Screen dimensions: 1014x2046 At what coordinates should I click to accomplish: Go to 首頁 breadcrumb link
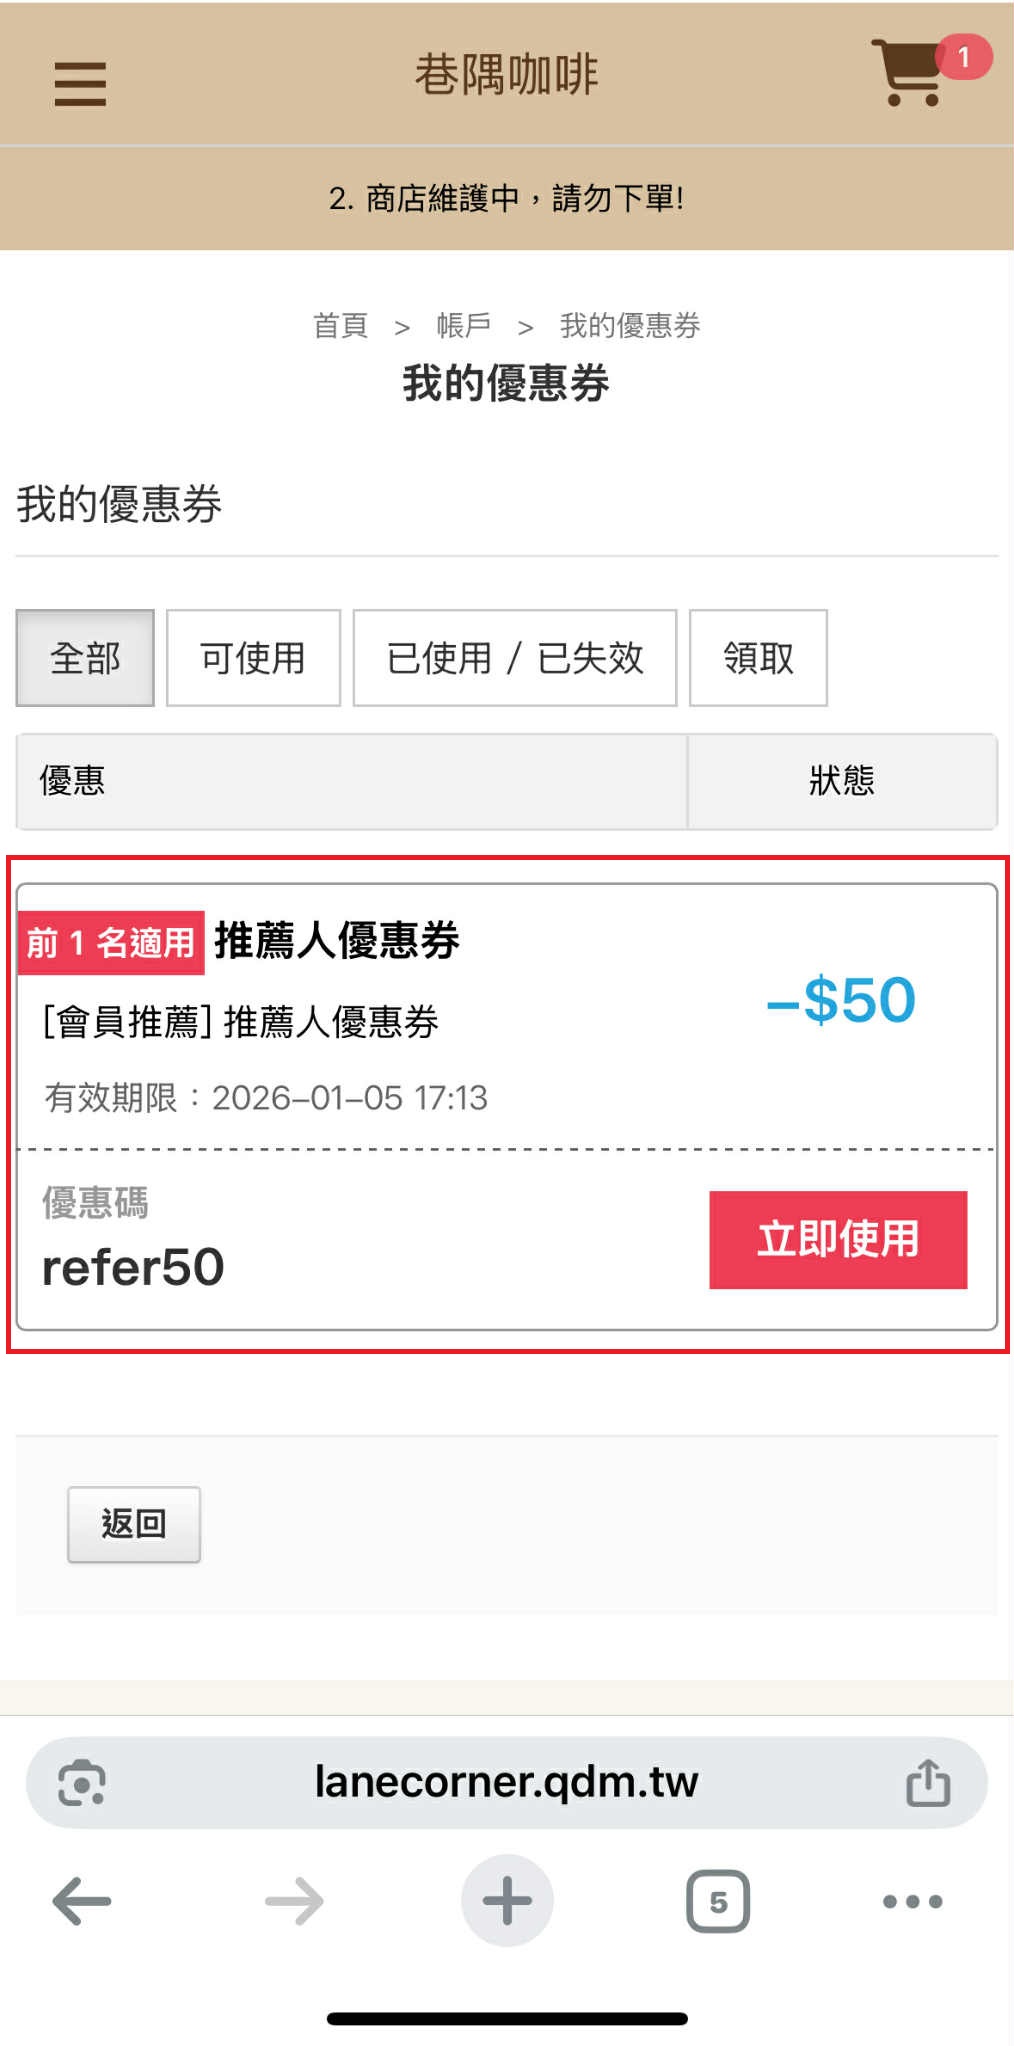[x=341, y=326]
